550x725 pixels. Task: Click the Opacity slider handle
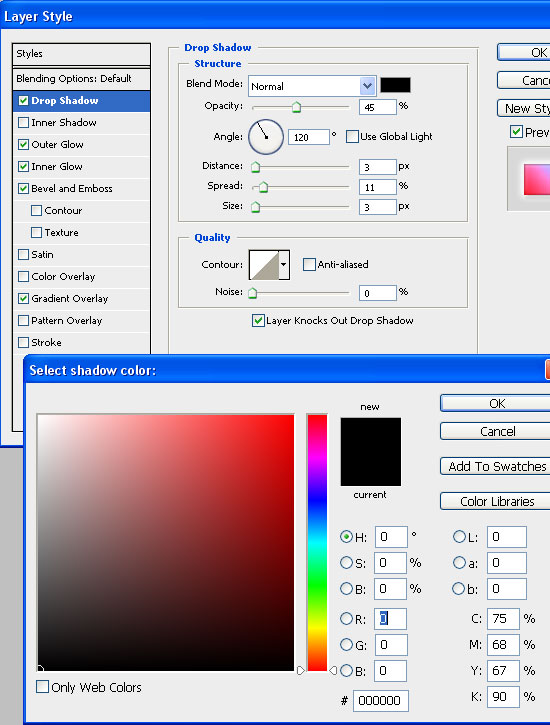(296, 108)
